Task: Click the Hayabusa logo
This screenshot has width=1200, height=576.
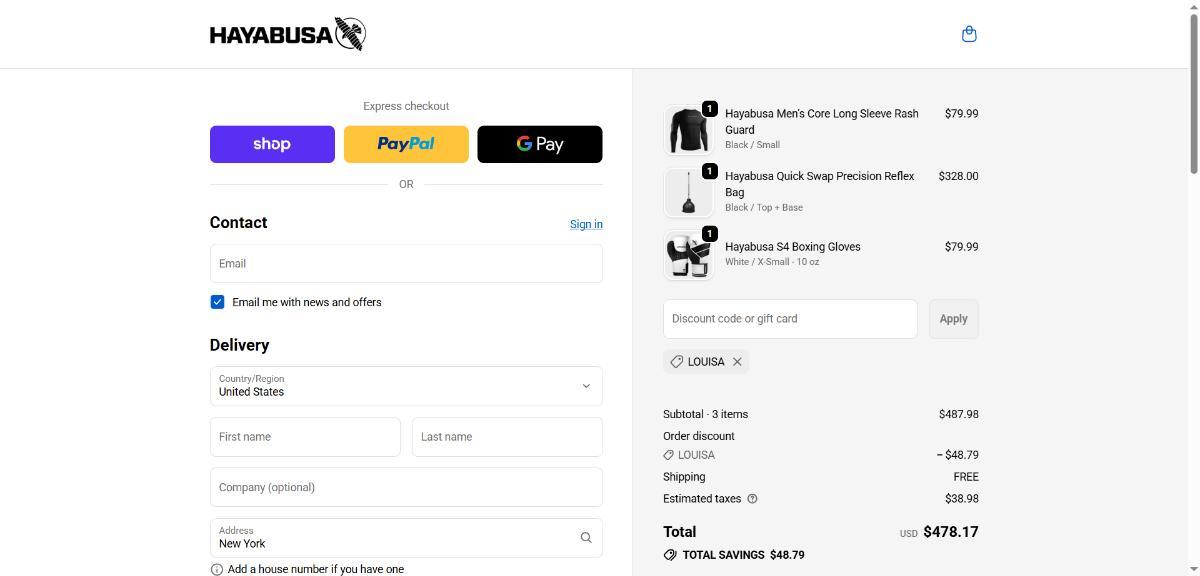Action: click(287, 34)
